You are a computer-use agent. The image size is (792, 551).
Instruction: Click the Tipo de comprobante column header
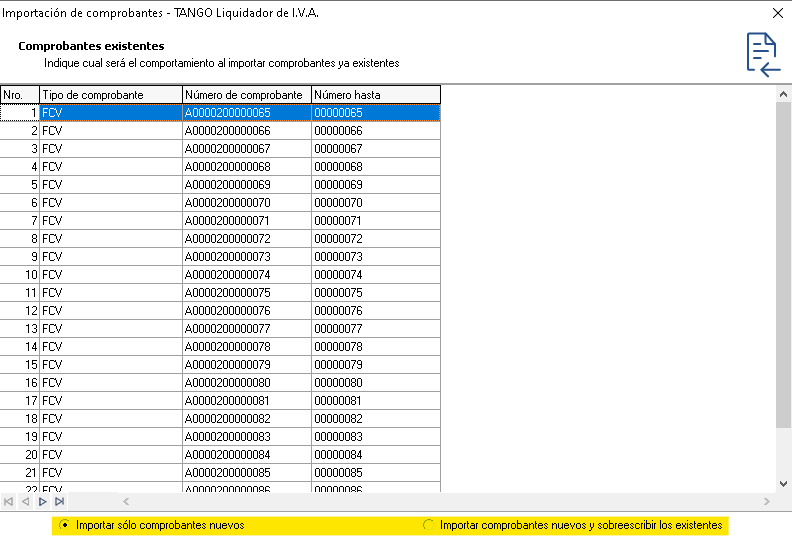coord(111,95)
